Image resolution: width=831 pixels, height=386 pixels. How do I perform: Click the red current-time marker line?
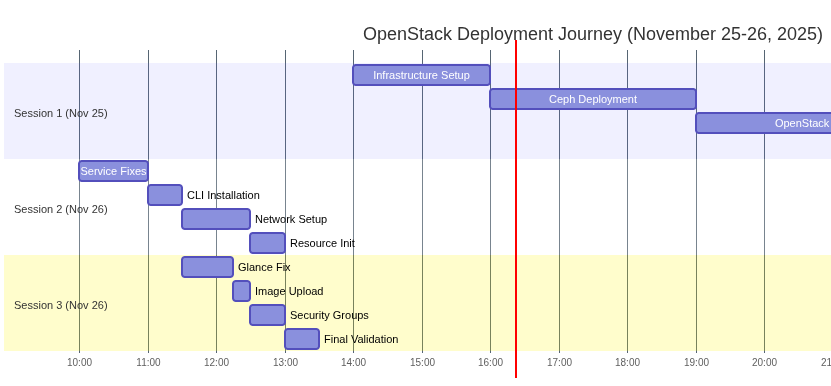(516, 209)
